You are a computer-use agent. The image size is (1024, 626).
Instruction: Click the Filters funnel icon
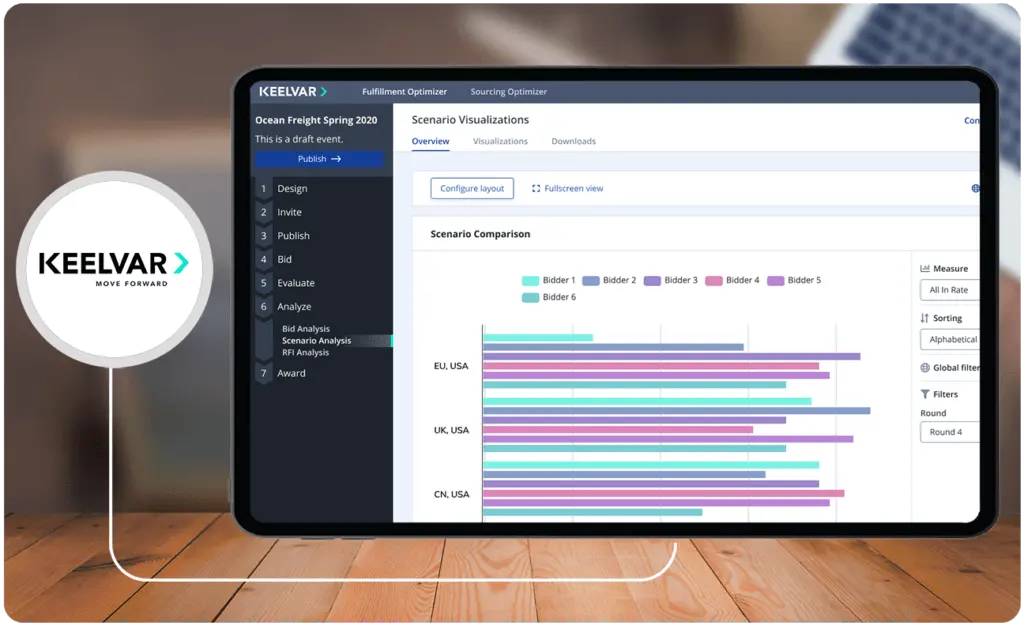pos(925,394)
